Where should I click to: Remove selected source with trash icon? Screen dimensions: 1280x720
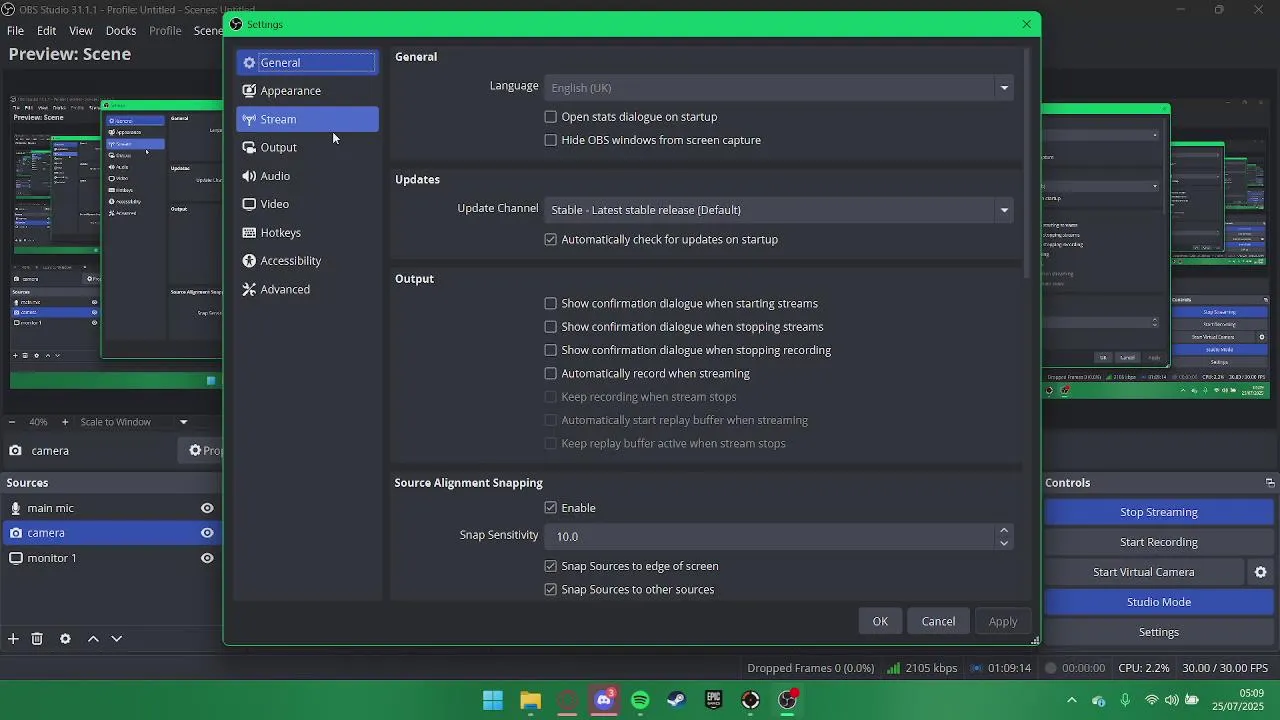(x=37, y=639)
